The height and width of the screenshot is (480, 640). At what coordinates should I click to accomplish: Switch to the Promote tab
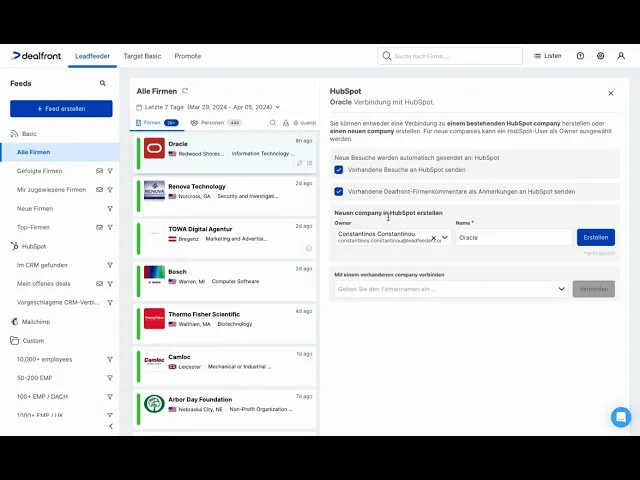click(188, 56)
